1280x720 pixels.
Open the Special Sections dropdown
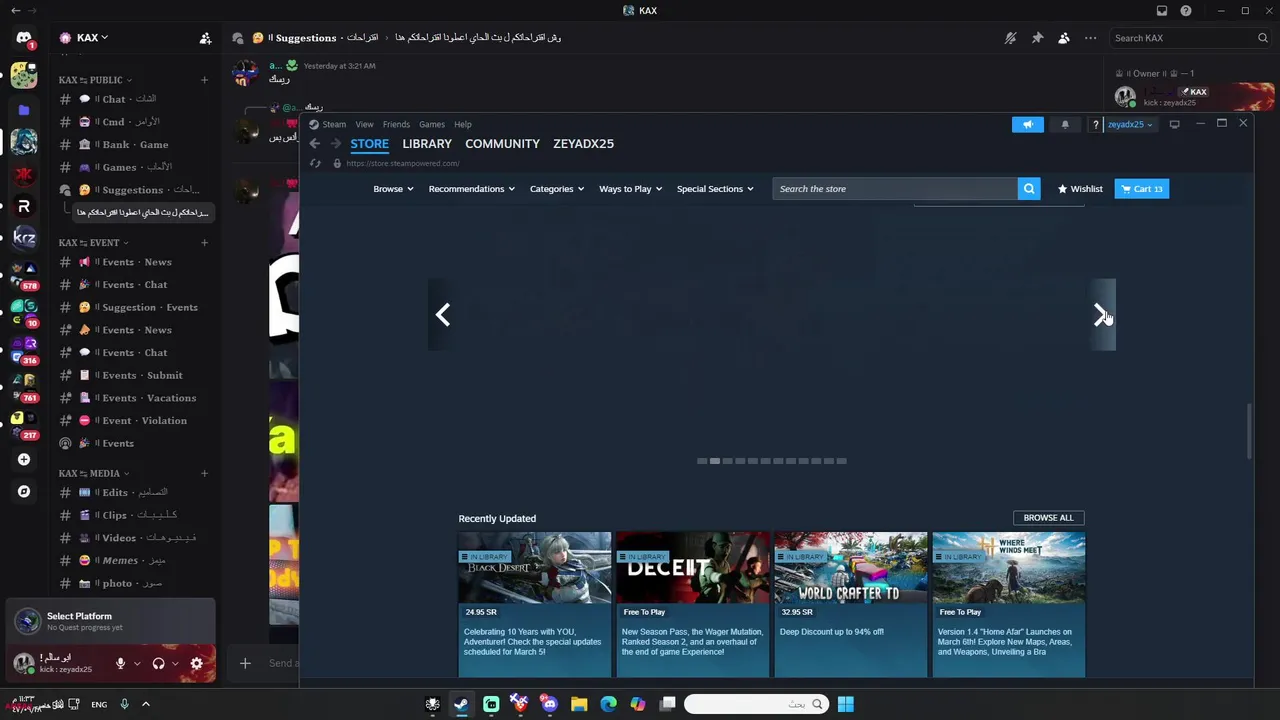point(715,189)
